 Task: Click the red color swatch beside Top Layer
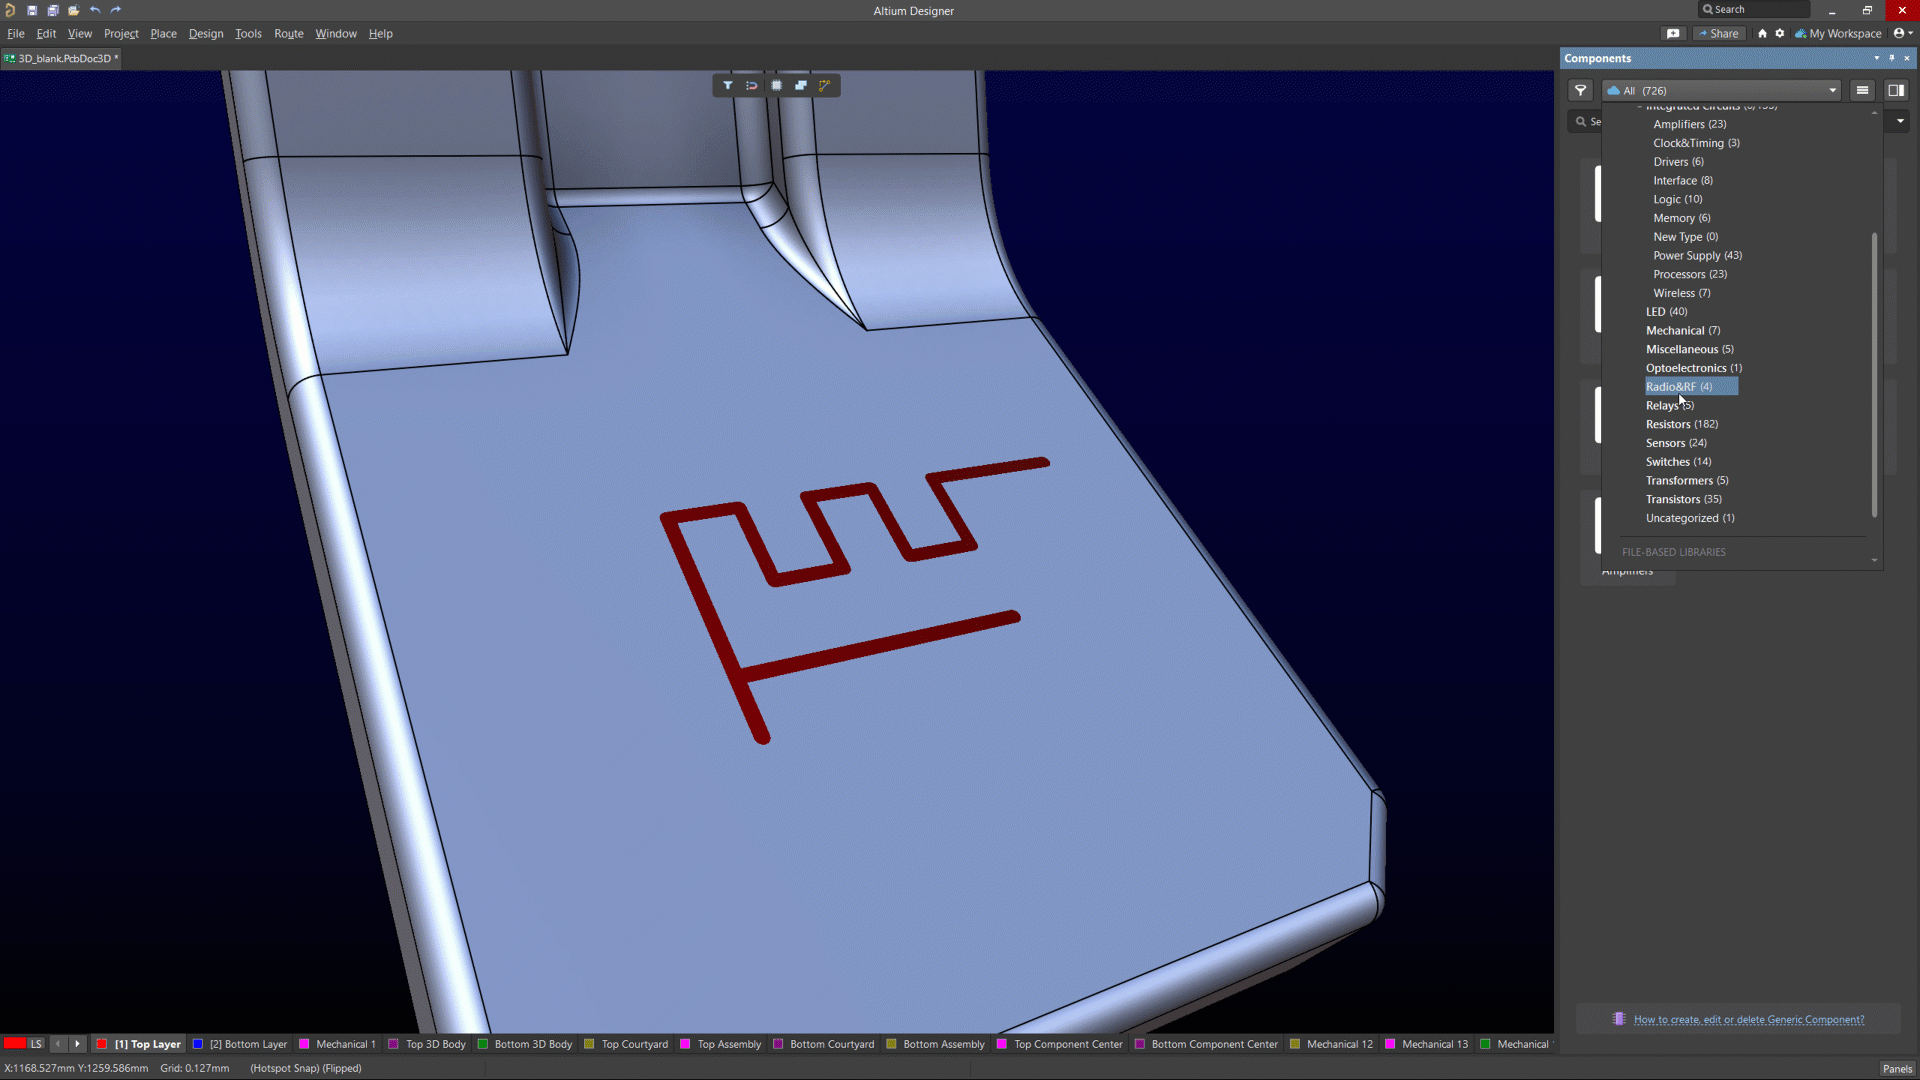point(101,1044)
